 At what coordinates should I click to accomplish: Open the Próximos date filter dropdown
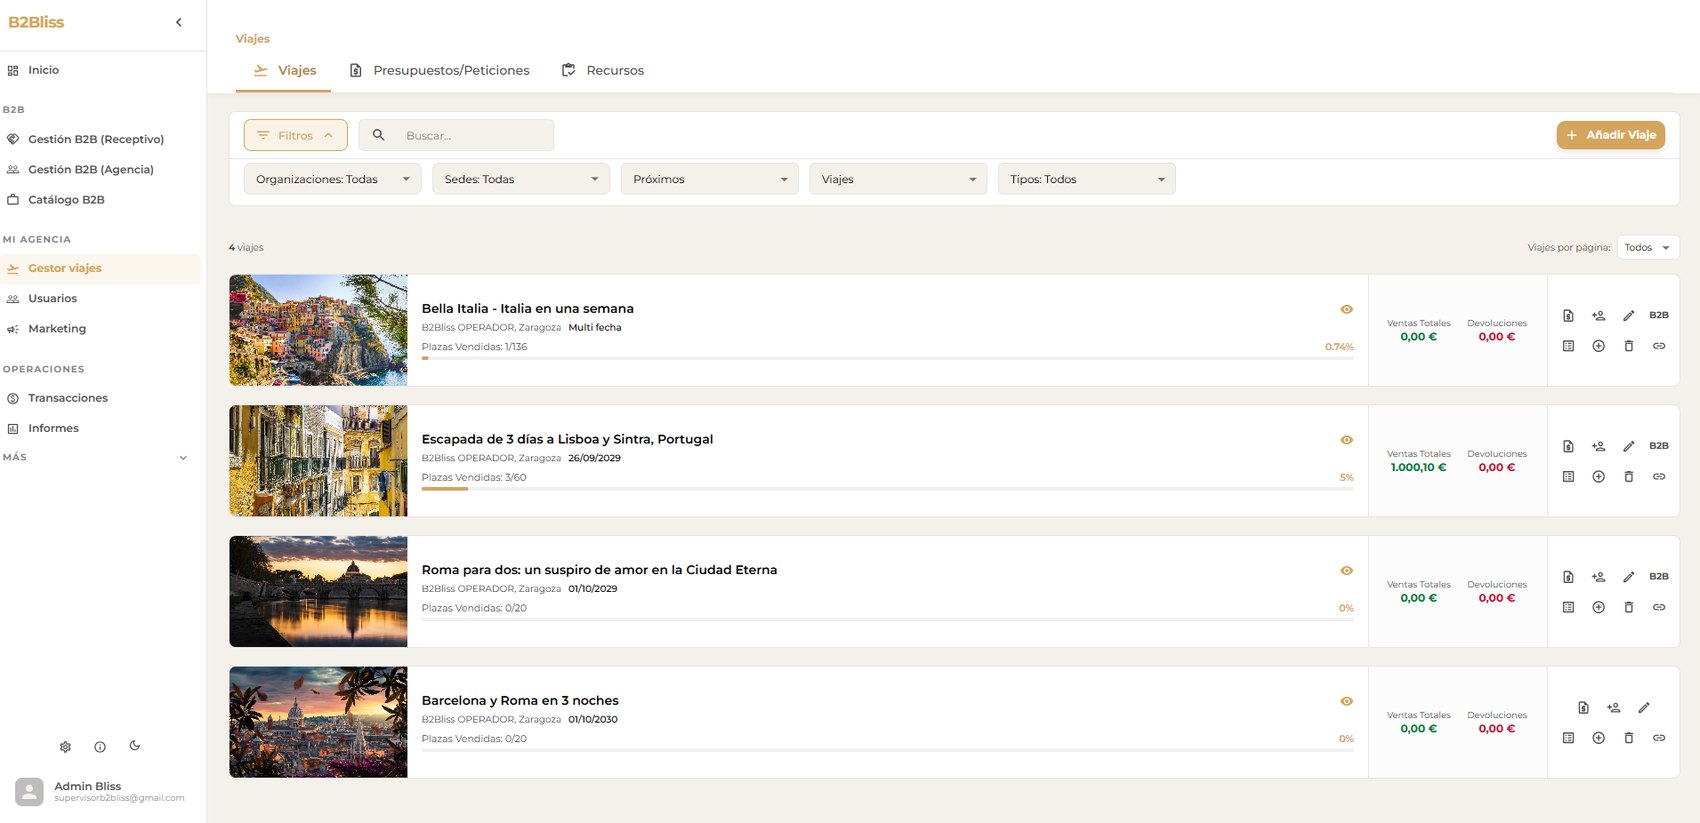click(709, 179)
